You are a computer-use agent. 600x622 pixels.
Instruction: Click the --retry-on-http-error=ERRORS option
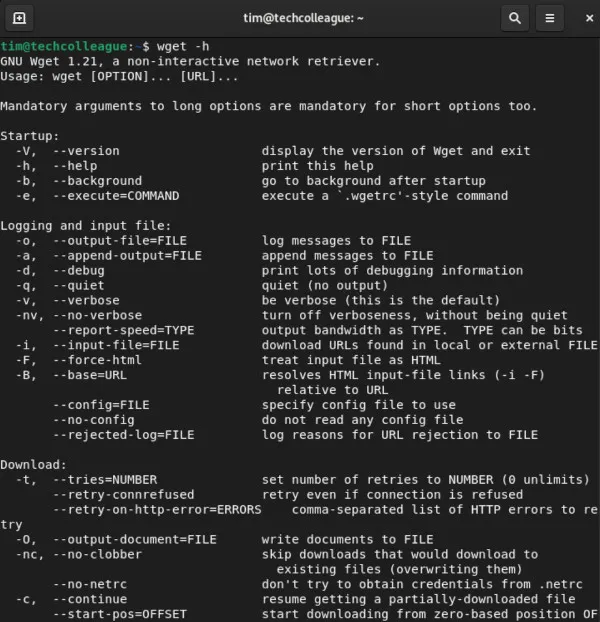pos(157,510)
